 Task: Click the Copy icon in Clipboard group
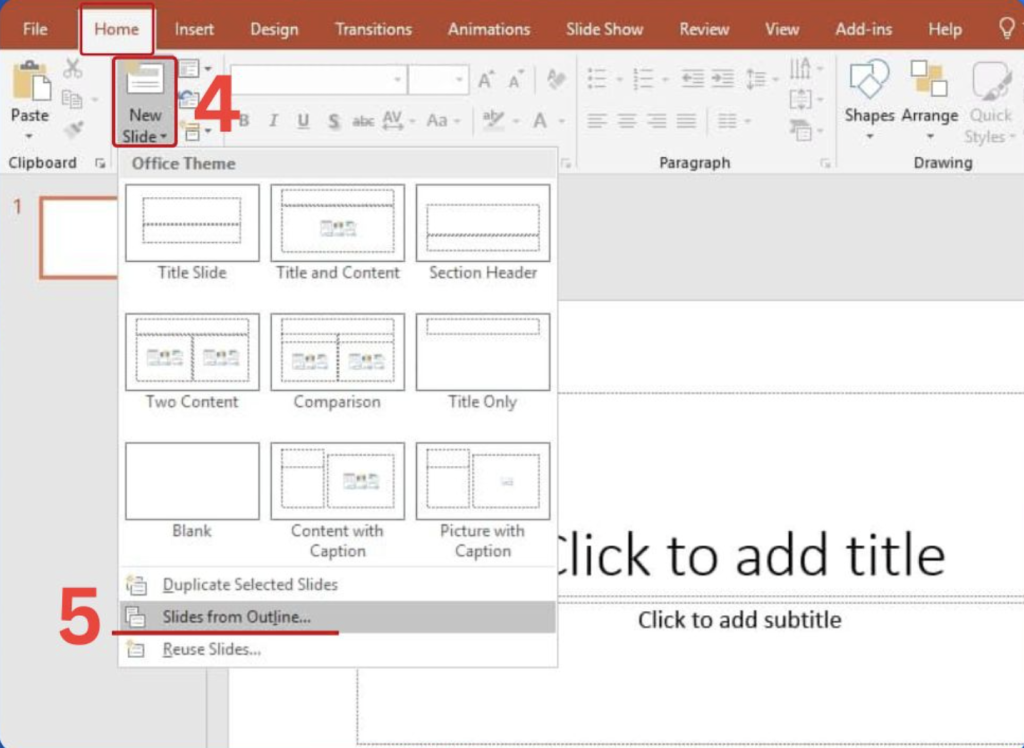(73, 99)
